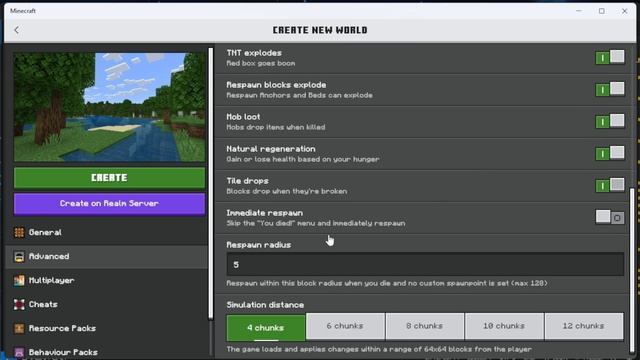Open the General settings tab
Image resolution: width=640 pixels, height=360 pixels.
point(107,232)
